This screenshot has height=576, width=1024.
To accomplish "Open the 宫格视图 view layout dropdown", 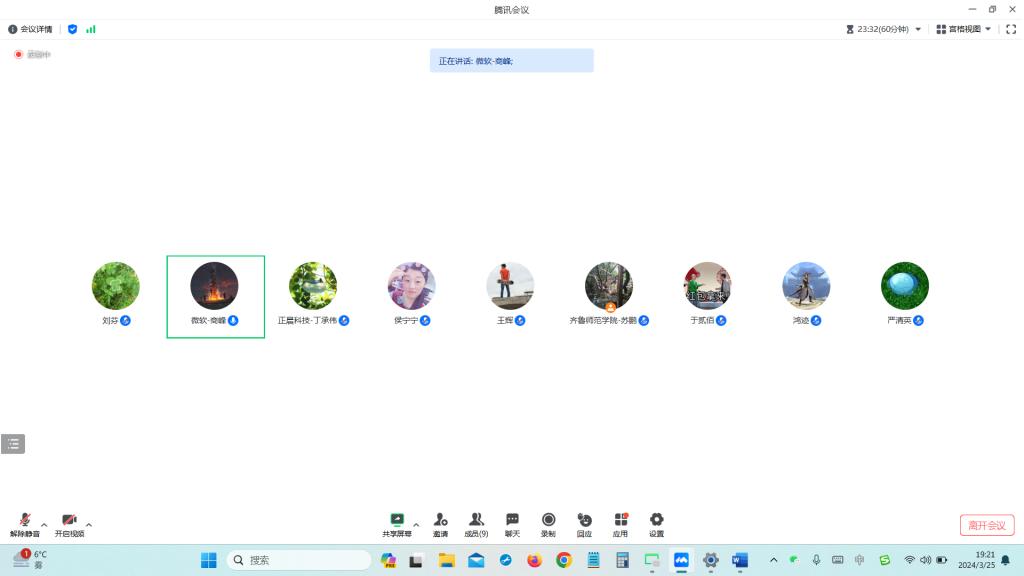I will coord(964,29).
